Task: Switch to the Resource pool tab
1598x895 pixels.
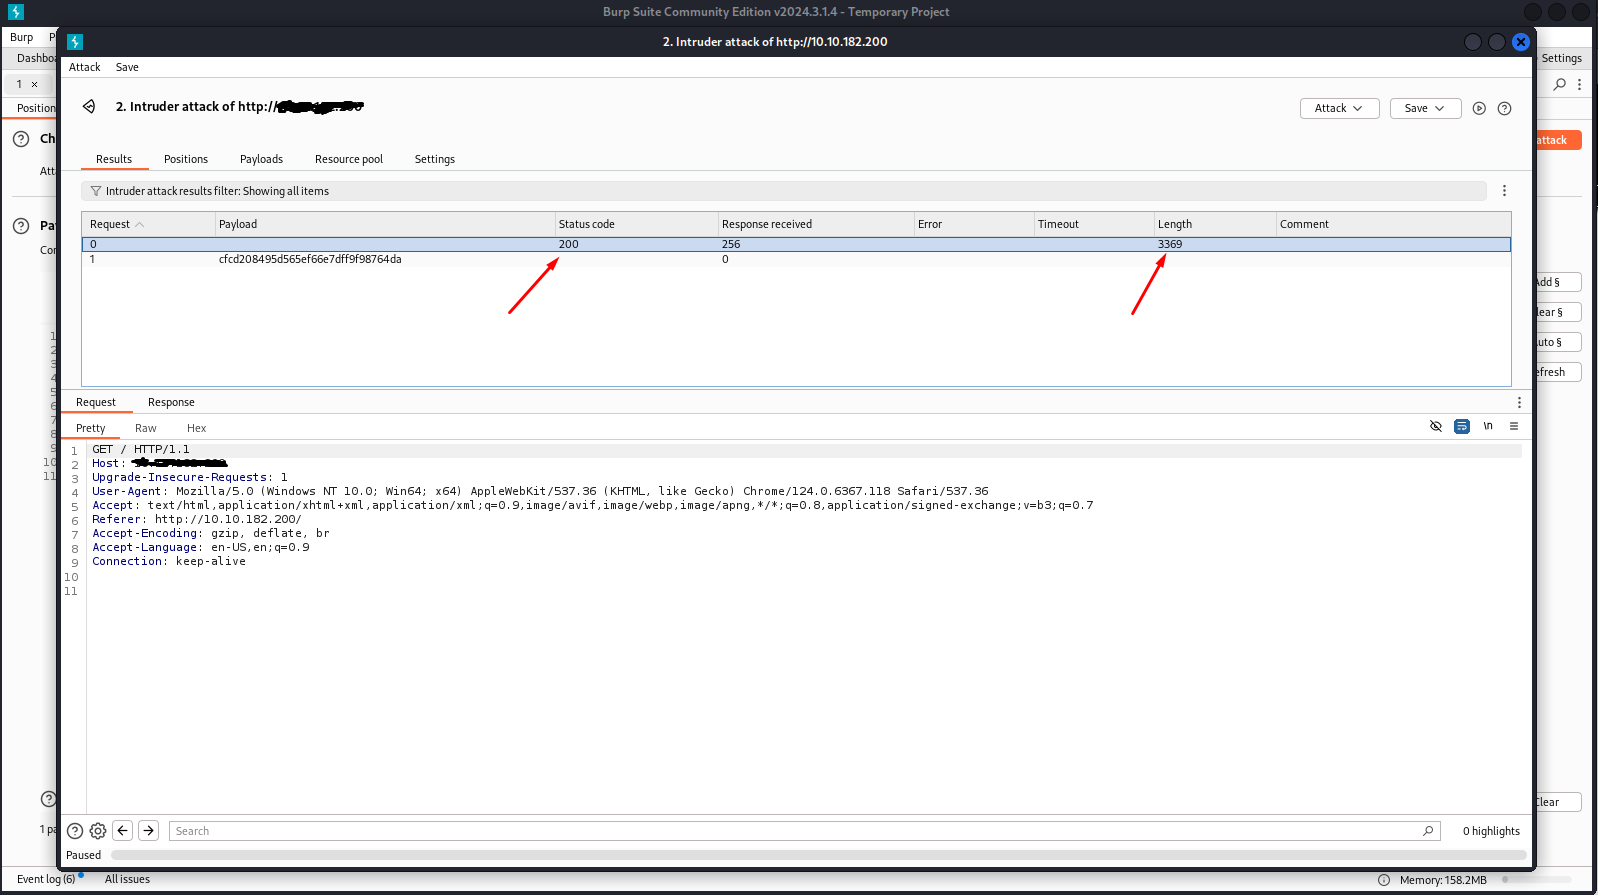Action: click(349, 159)
